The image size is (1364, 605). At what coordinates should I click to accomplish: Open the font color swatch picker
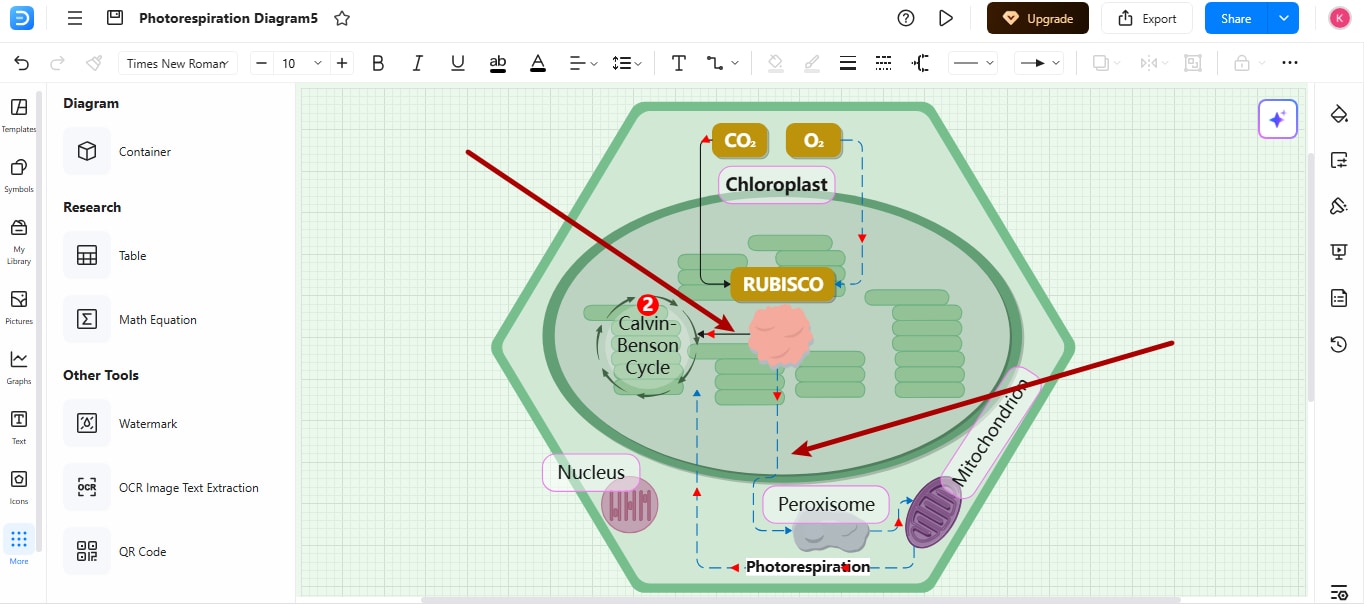537,62
